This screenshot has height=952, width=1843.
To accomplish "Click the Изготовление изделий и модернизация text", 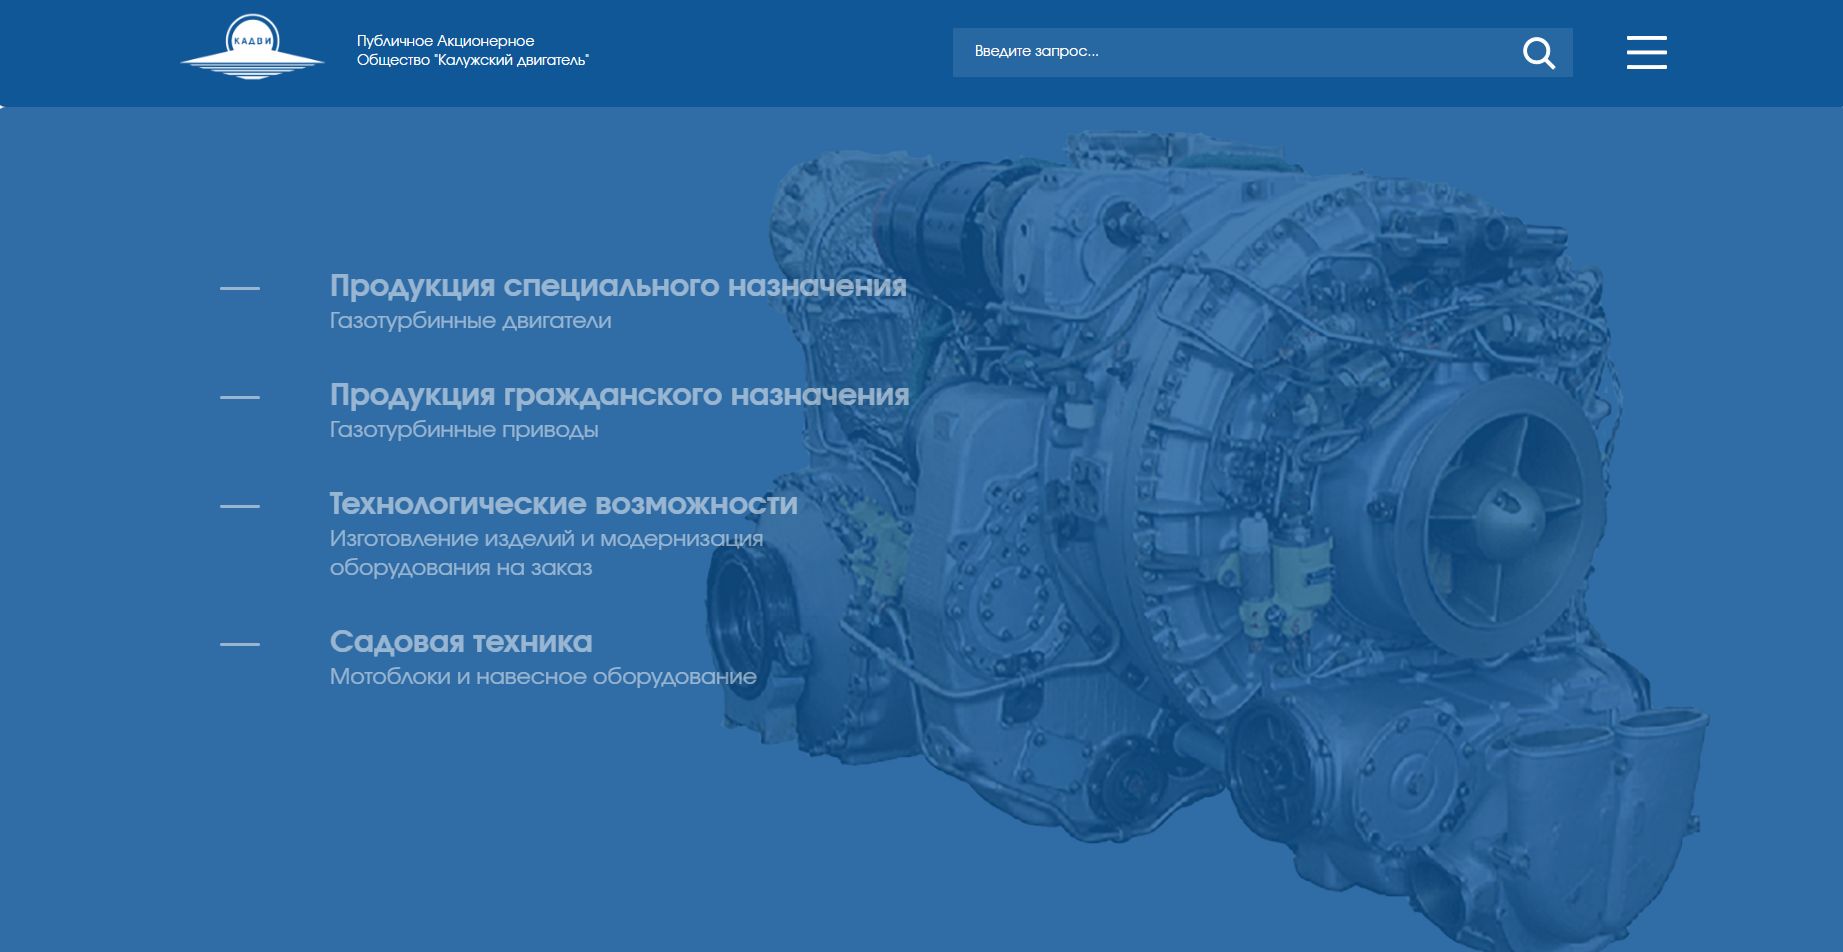I will (546, 539).
